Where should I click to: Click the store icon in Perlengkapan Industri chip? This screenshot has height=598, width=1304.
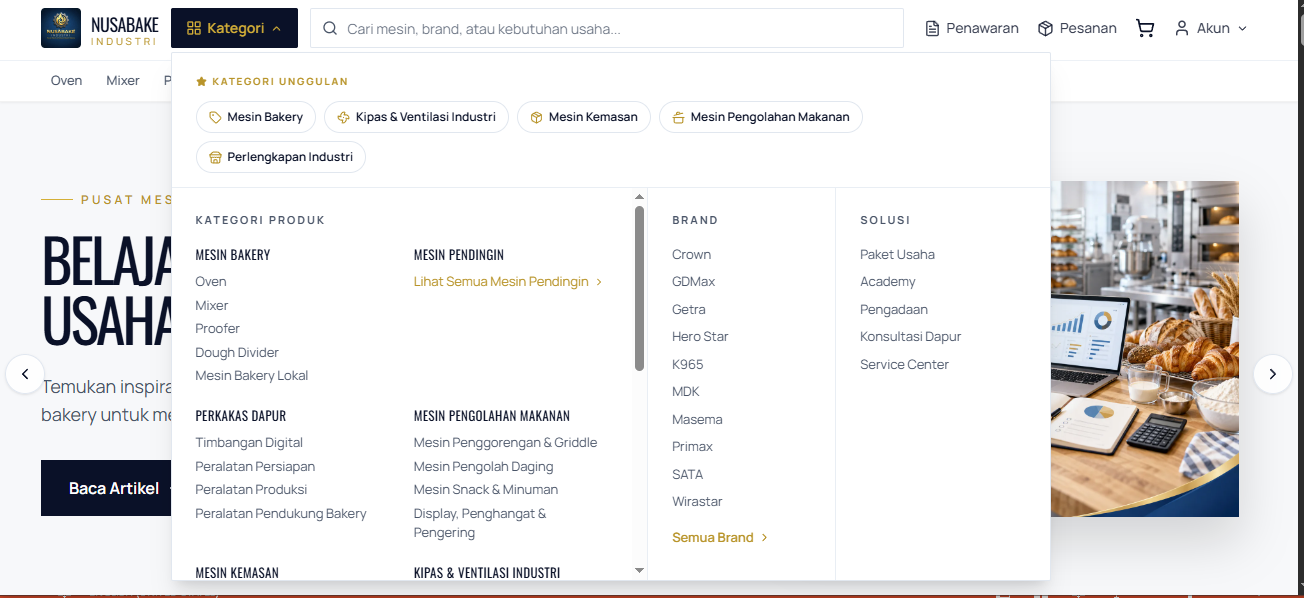[215, 157]
